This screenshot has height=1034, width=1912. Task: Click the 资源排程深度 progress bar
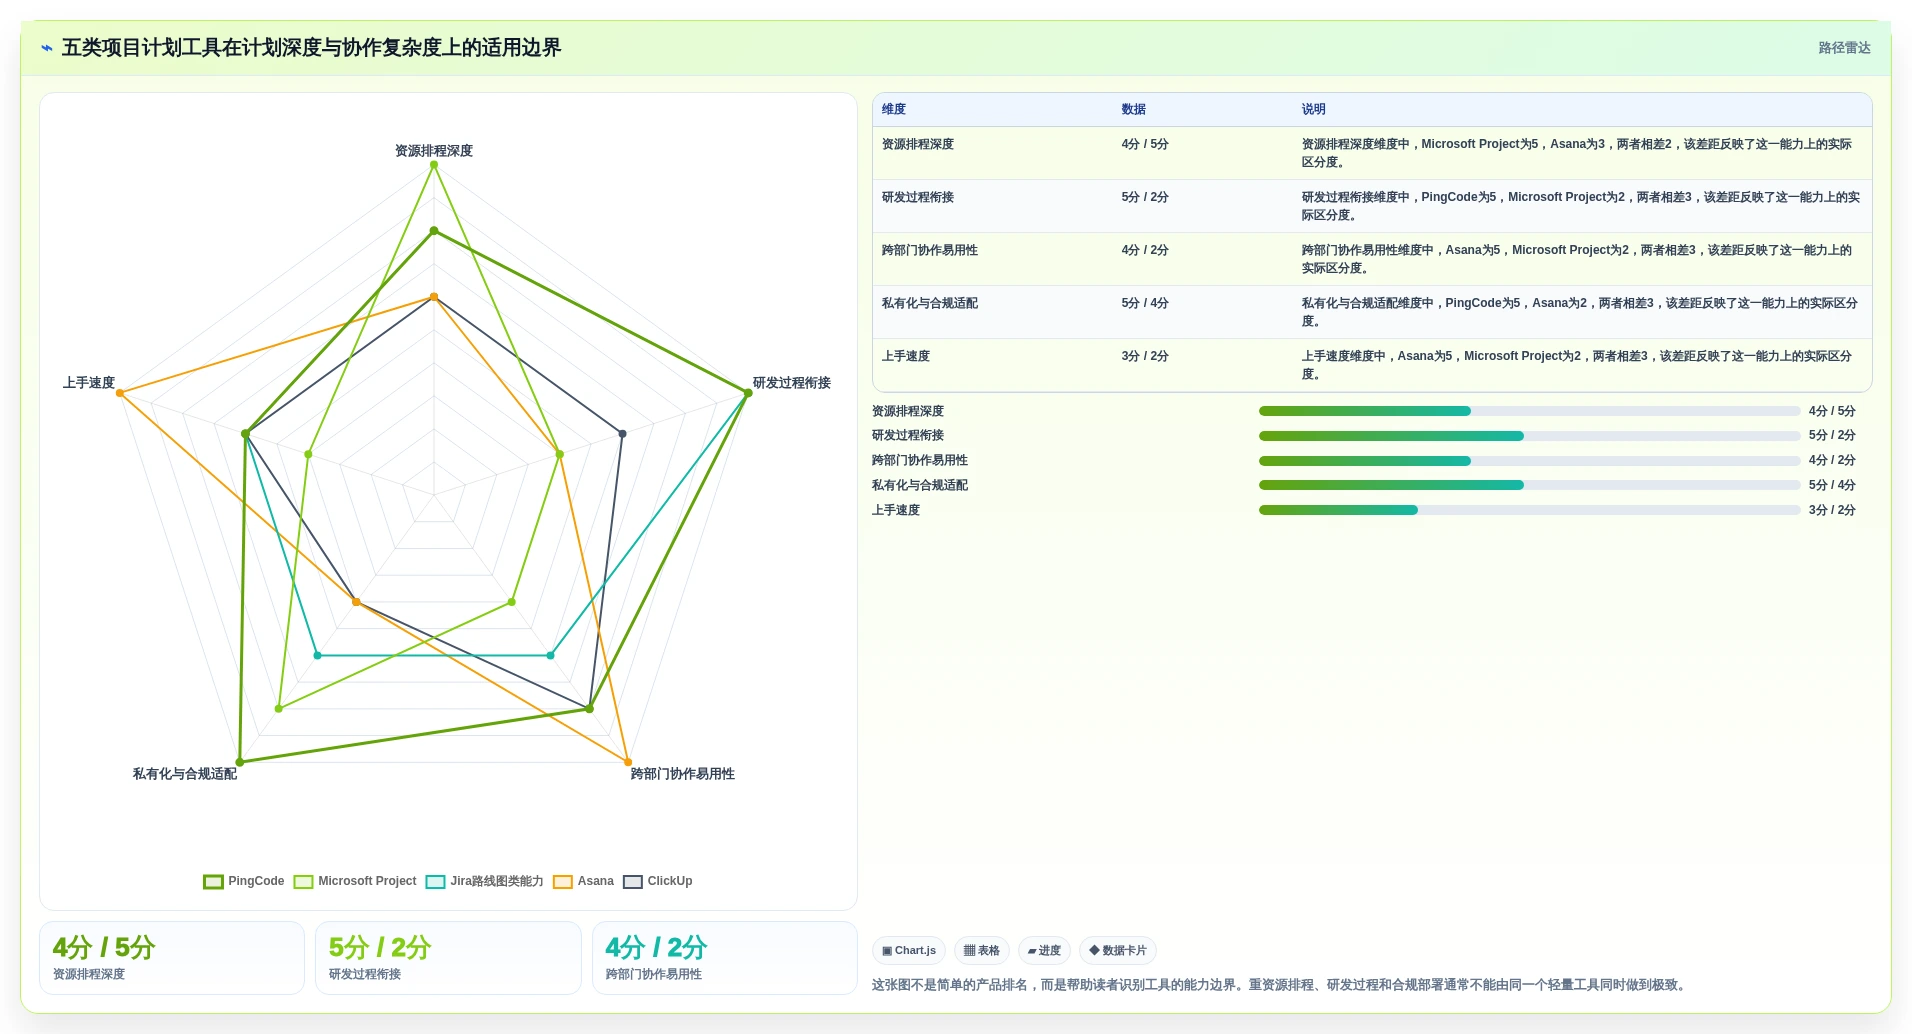1529,411
